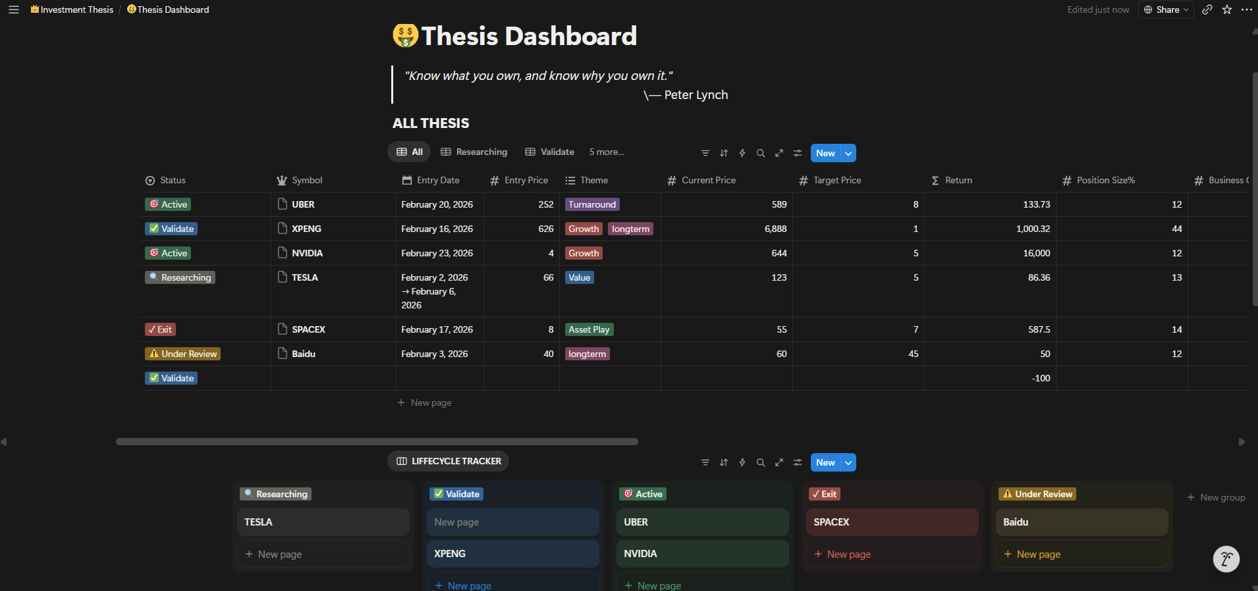The image size is (1258, 591).
Task: Expand the New button arrow in All Thesis
Action: tap(848, 153)
